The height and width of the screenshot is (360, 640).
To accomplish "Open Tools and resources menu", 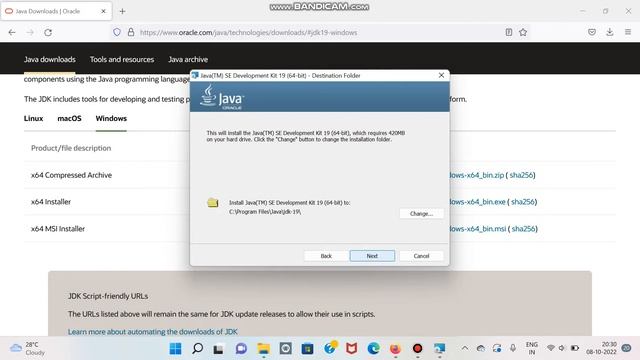I will point(122,59).
